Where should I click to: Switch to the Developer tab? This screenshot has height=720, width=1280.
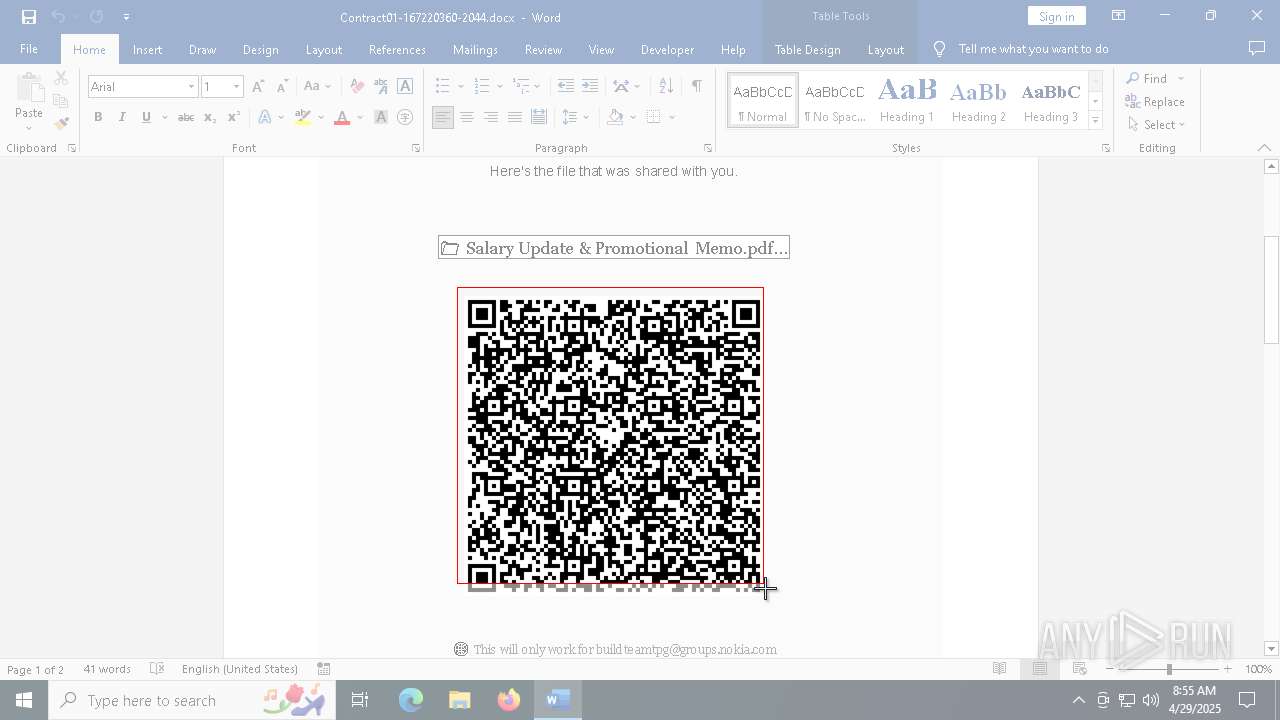coord(667,49)
